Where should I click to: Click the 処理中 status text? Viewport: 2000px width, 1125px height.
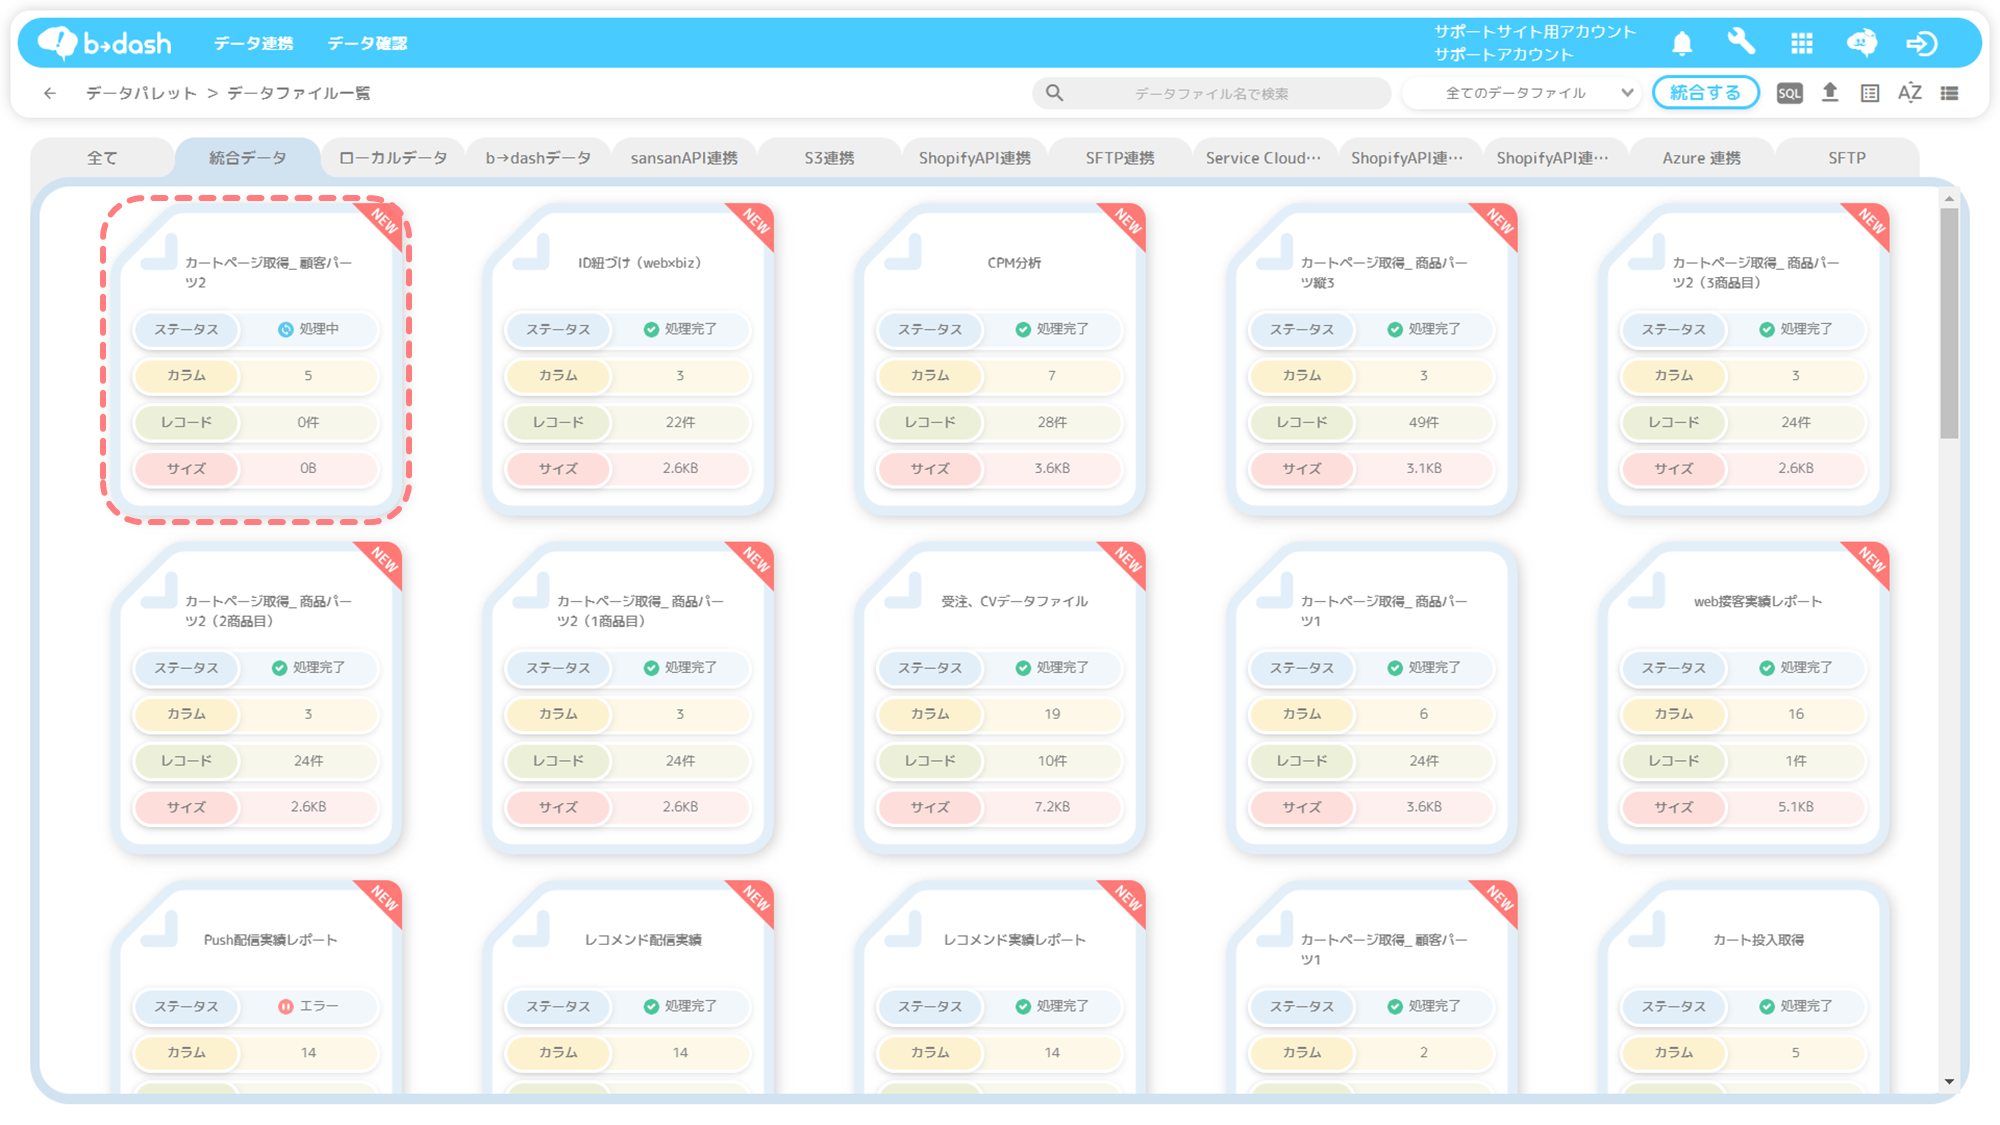point(319,329)
